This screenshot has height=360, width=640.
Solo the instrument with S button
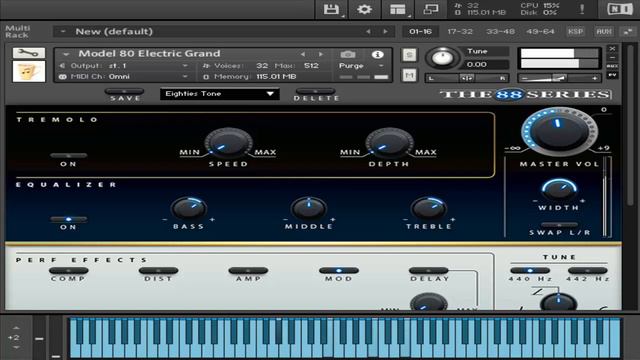[409, 55]
